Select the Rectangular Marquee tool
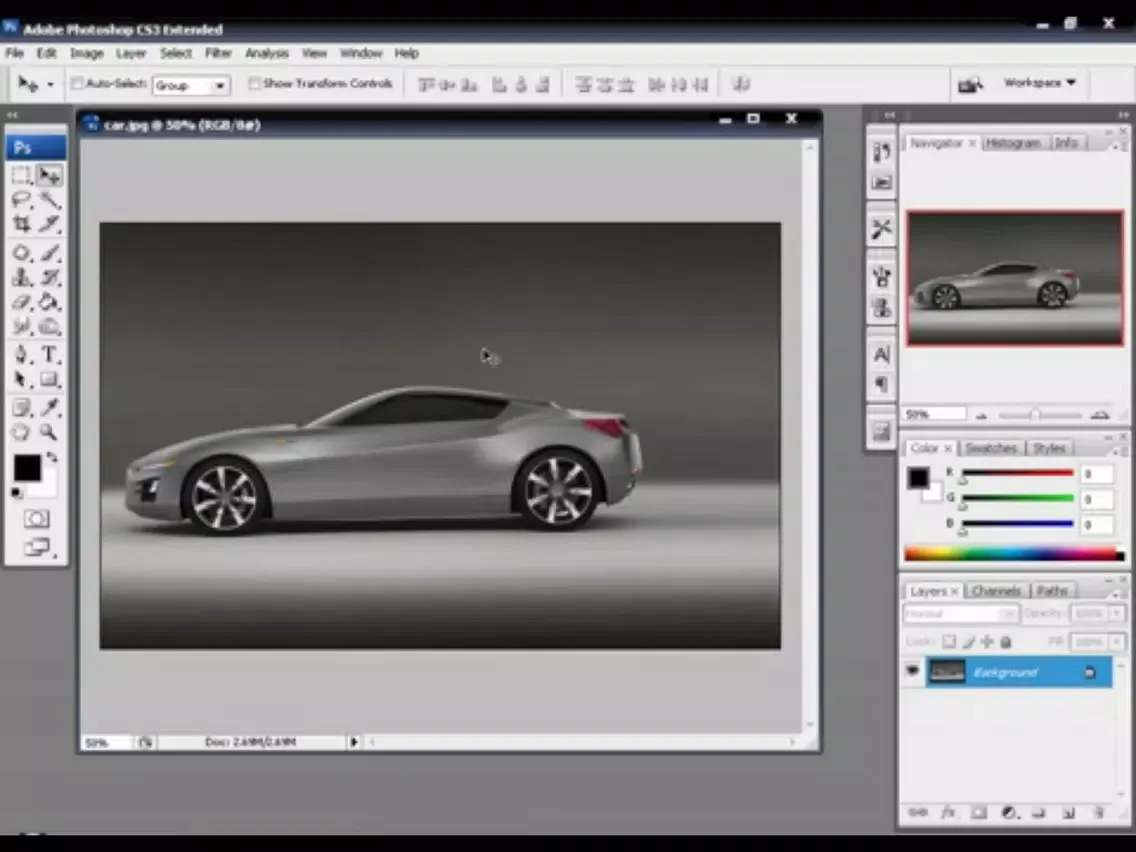Viewport: 1136px width, 852px height. [22, 175]
